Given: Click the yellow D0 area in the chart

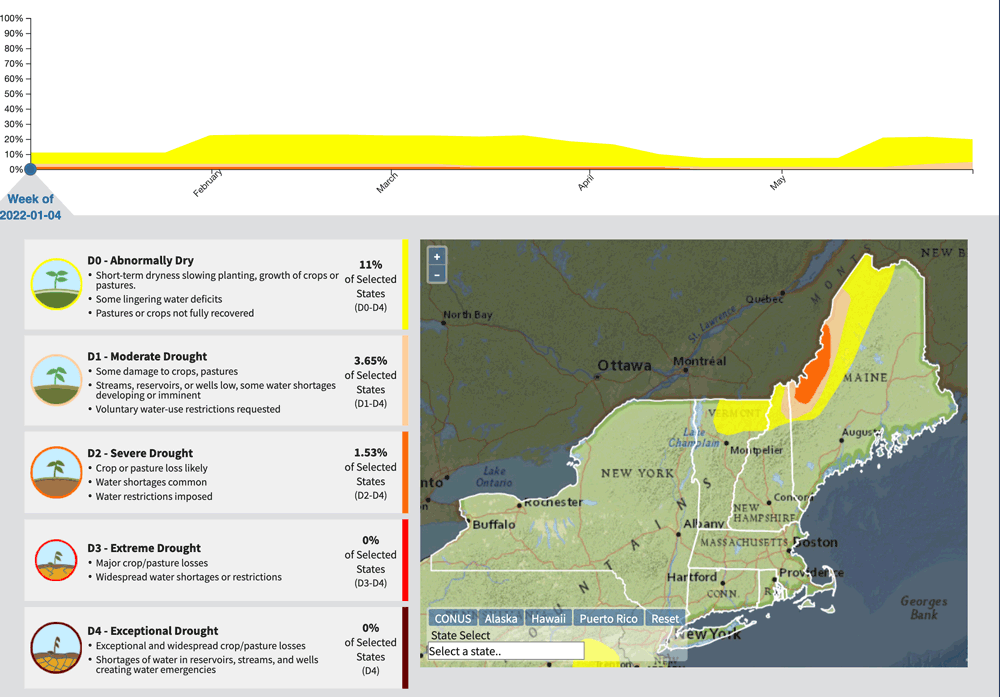Looking at the screenshot, I should 383,150.
